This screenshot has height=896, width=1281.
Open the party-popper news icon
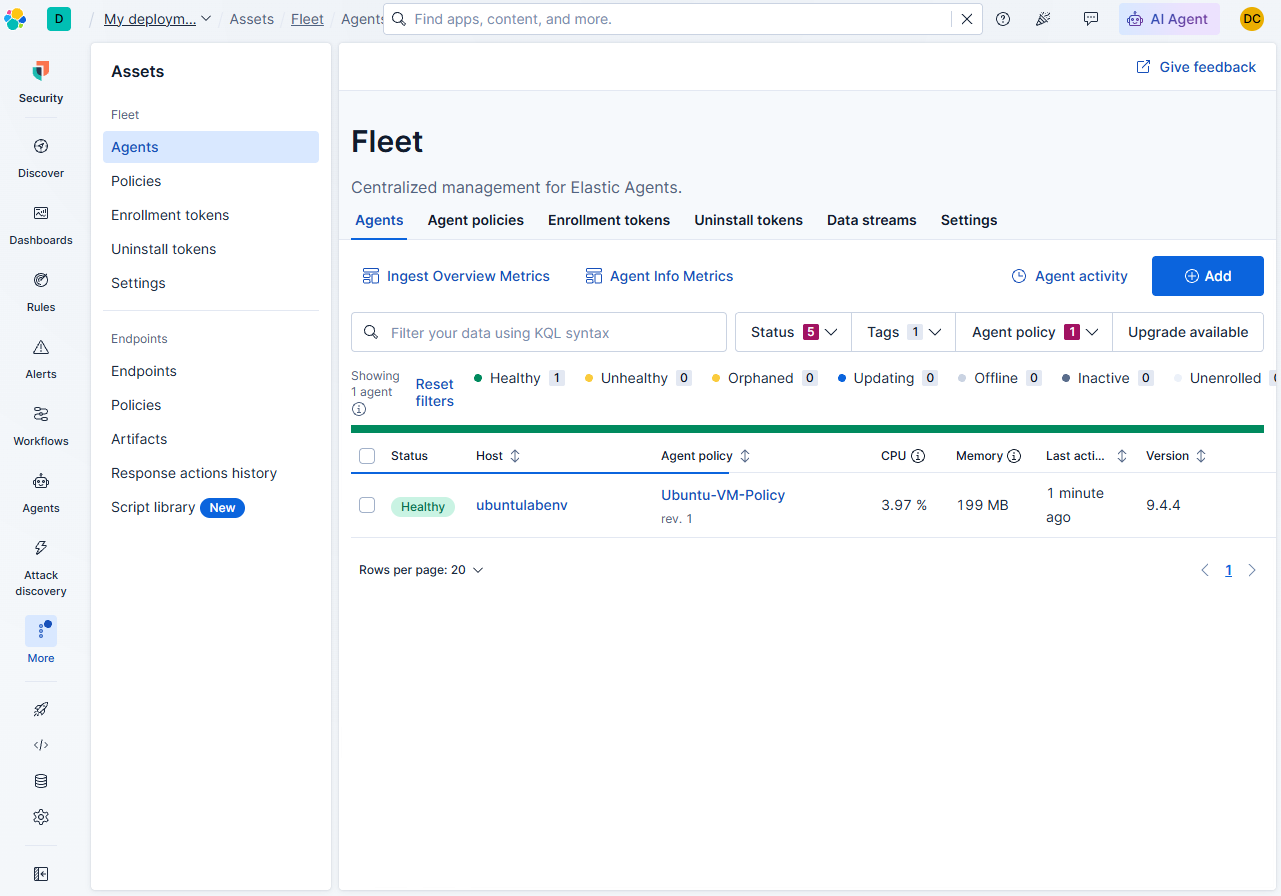[x=1043, y=19]
